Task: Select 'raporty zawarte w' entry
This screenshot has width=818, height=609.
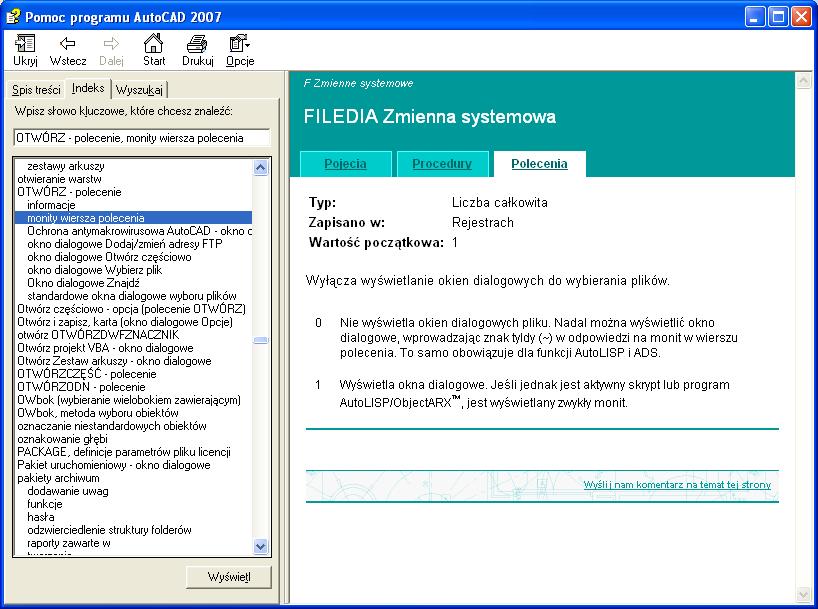Action: [x=69, y=543]
